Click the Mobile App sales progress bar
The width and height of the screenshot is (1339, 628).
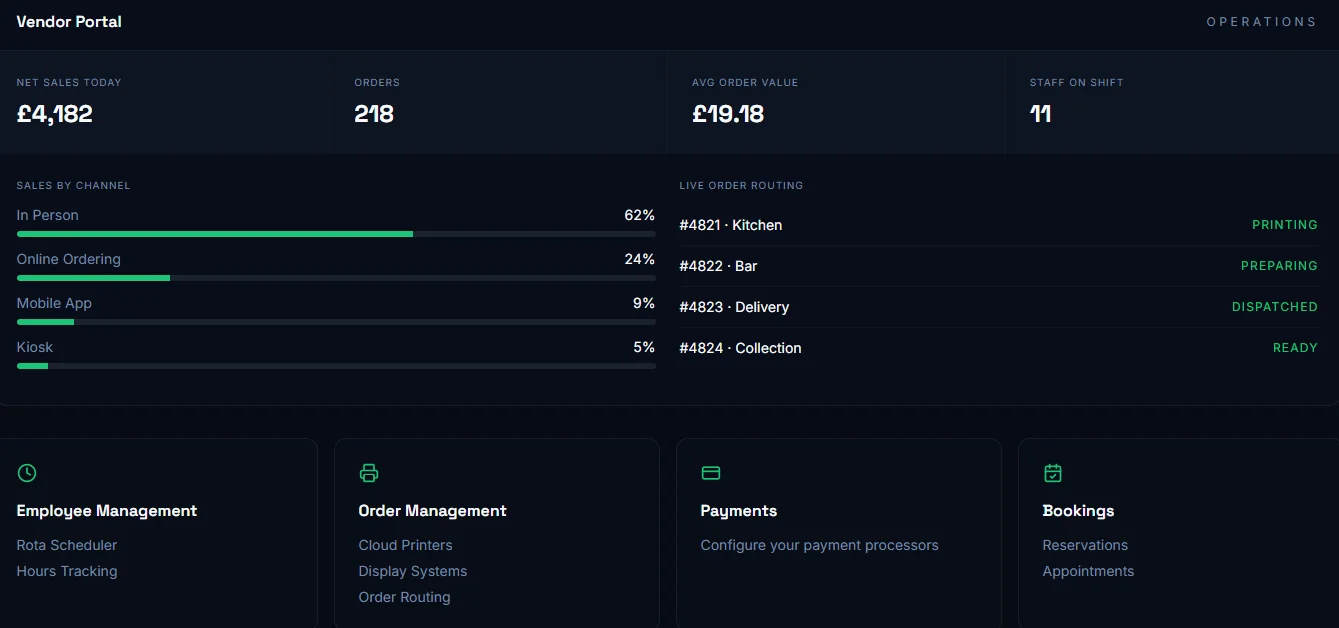pyautogui.click(x=336, y=322)
